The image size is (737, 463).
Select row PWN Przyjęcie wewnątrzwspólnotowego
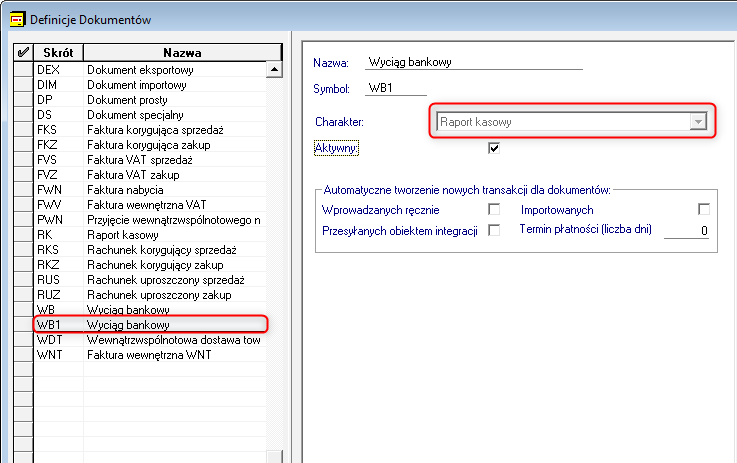(x=150, y=220)
